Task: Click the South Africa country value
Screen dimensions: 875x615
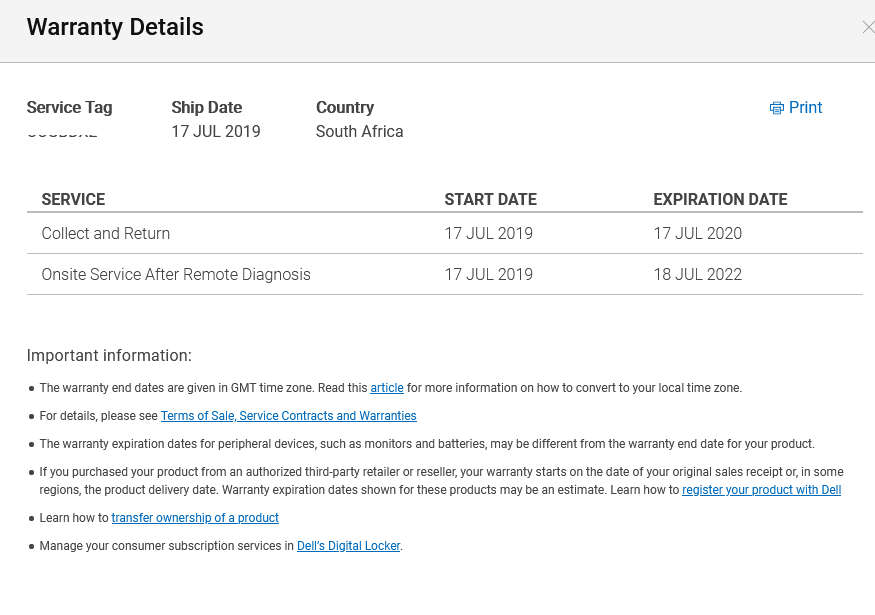Action: (x=359, y=131)
